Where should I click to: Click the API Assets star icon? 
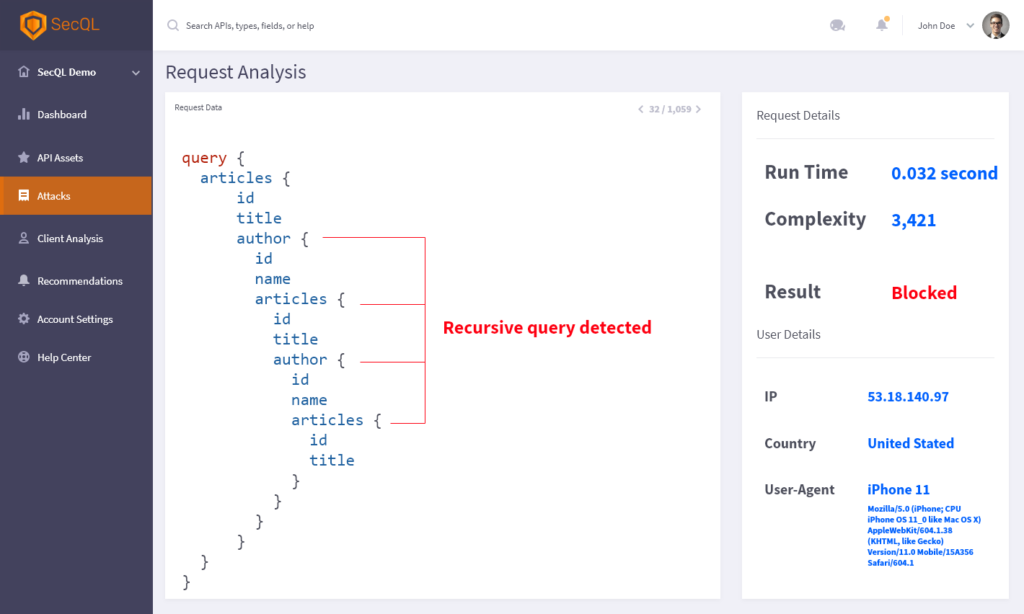click(24, 157)
